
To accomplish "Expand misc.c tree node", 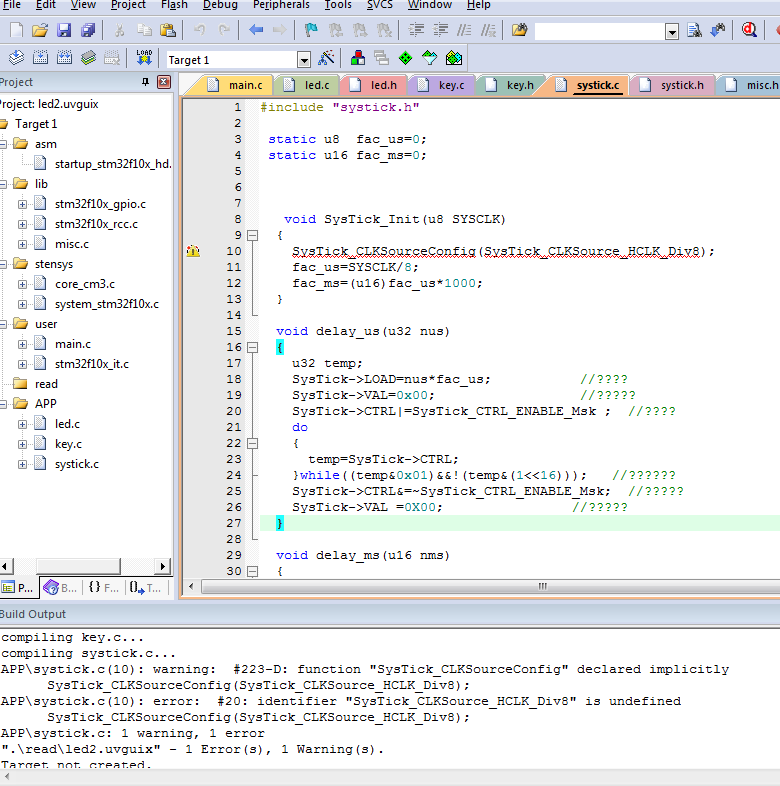I will 22,244.
